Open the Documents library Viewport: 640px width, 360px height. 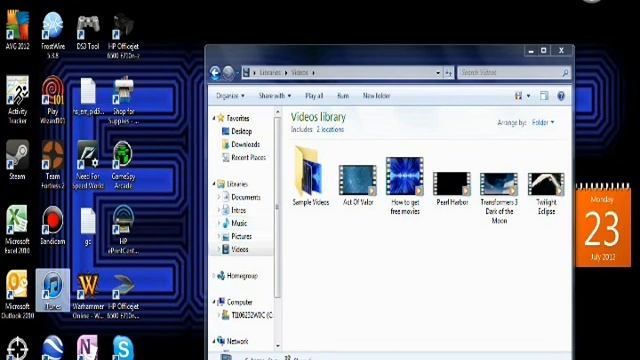click(241, 197)
